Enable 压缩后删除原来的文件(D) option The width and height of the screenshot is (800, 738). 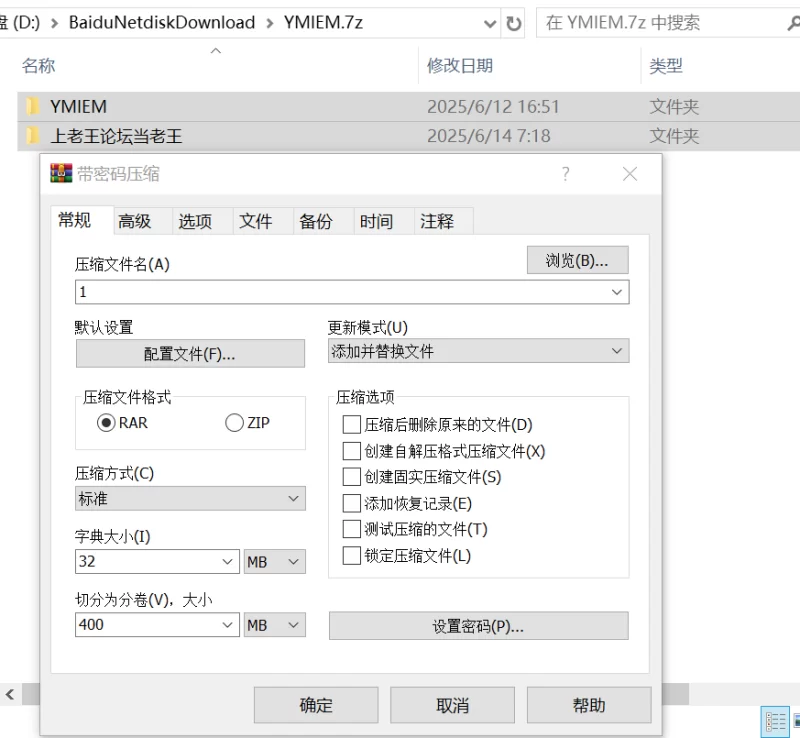pyautogui.click(x=352, y=424)
